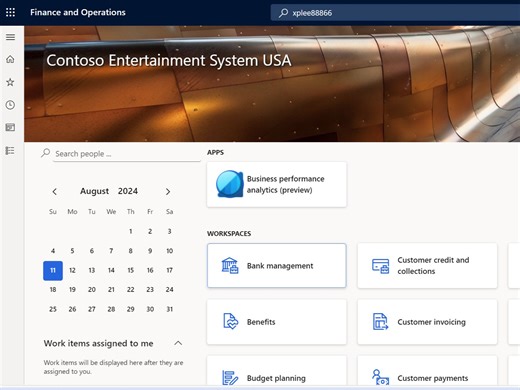Open Customer invoicing workspace tile

pyautogui.click(x=427, y=322)
